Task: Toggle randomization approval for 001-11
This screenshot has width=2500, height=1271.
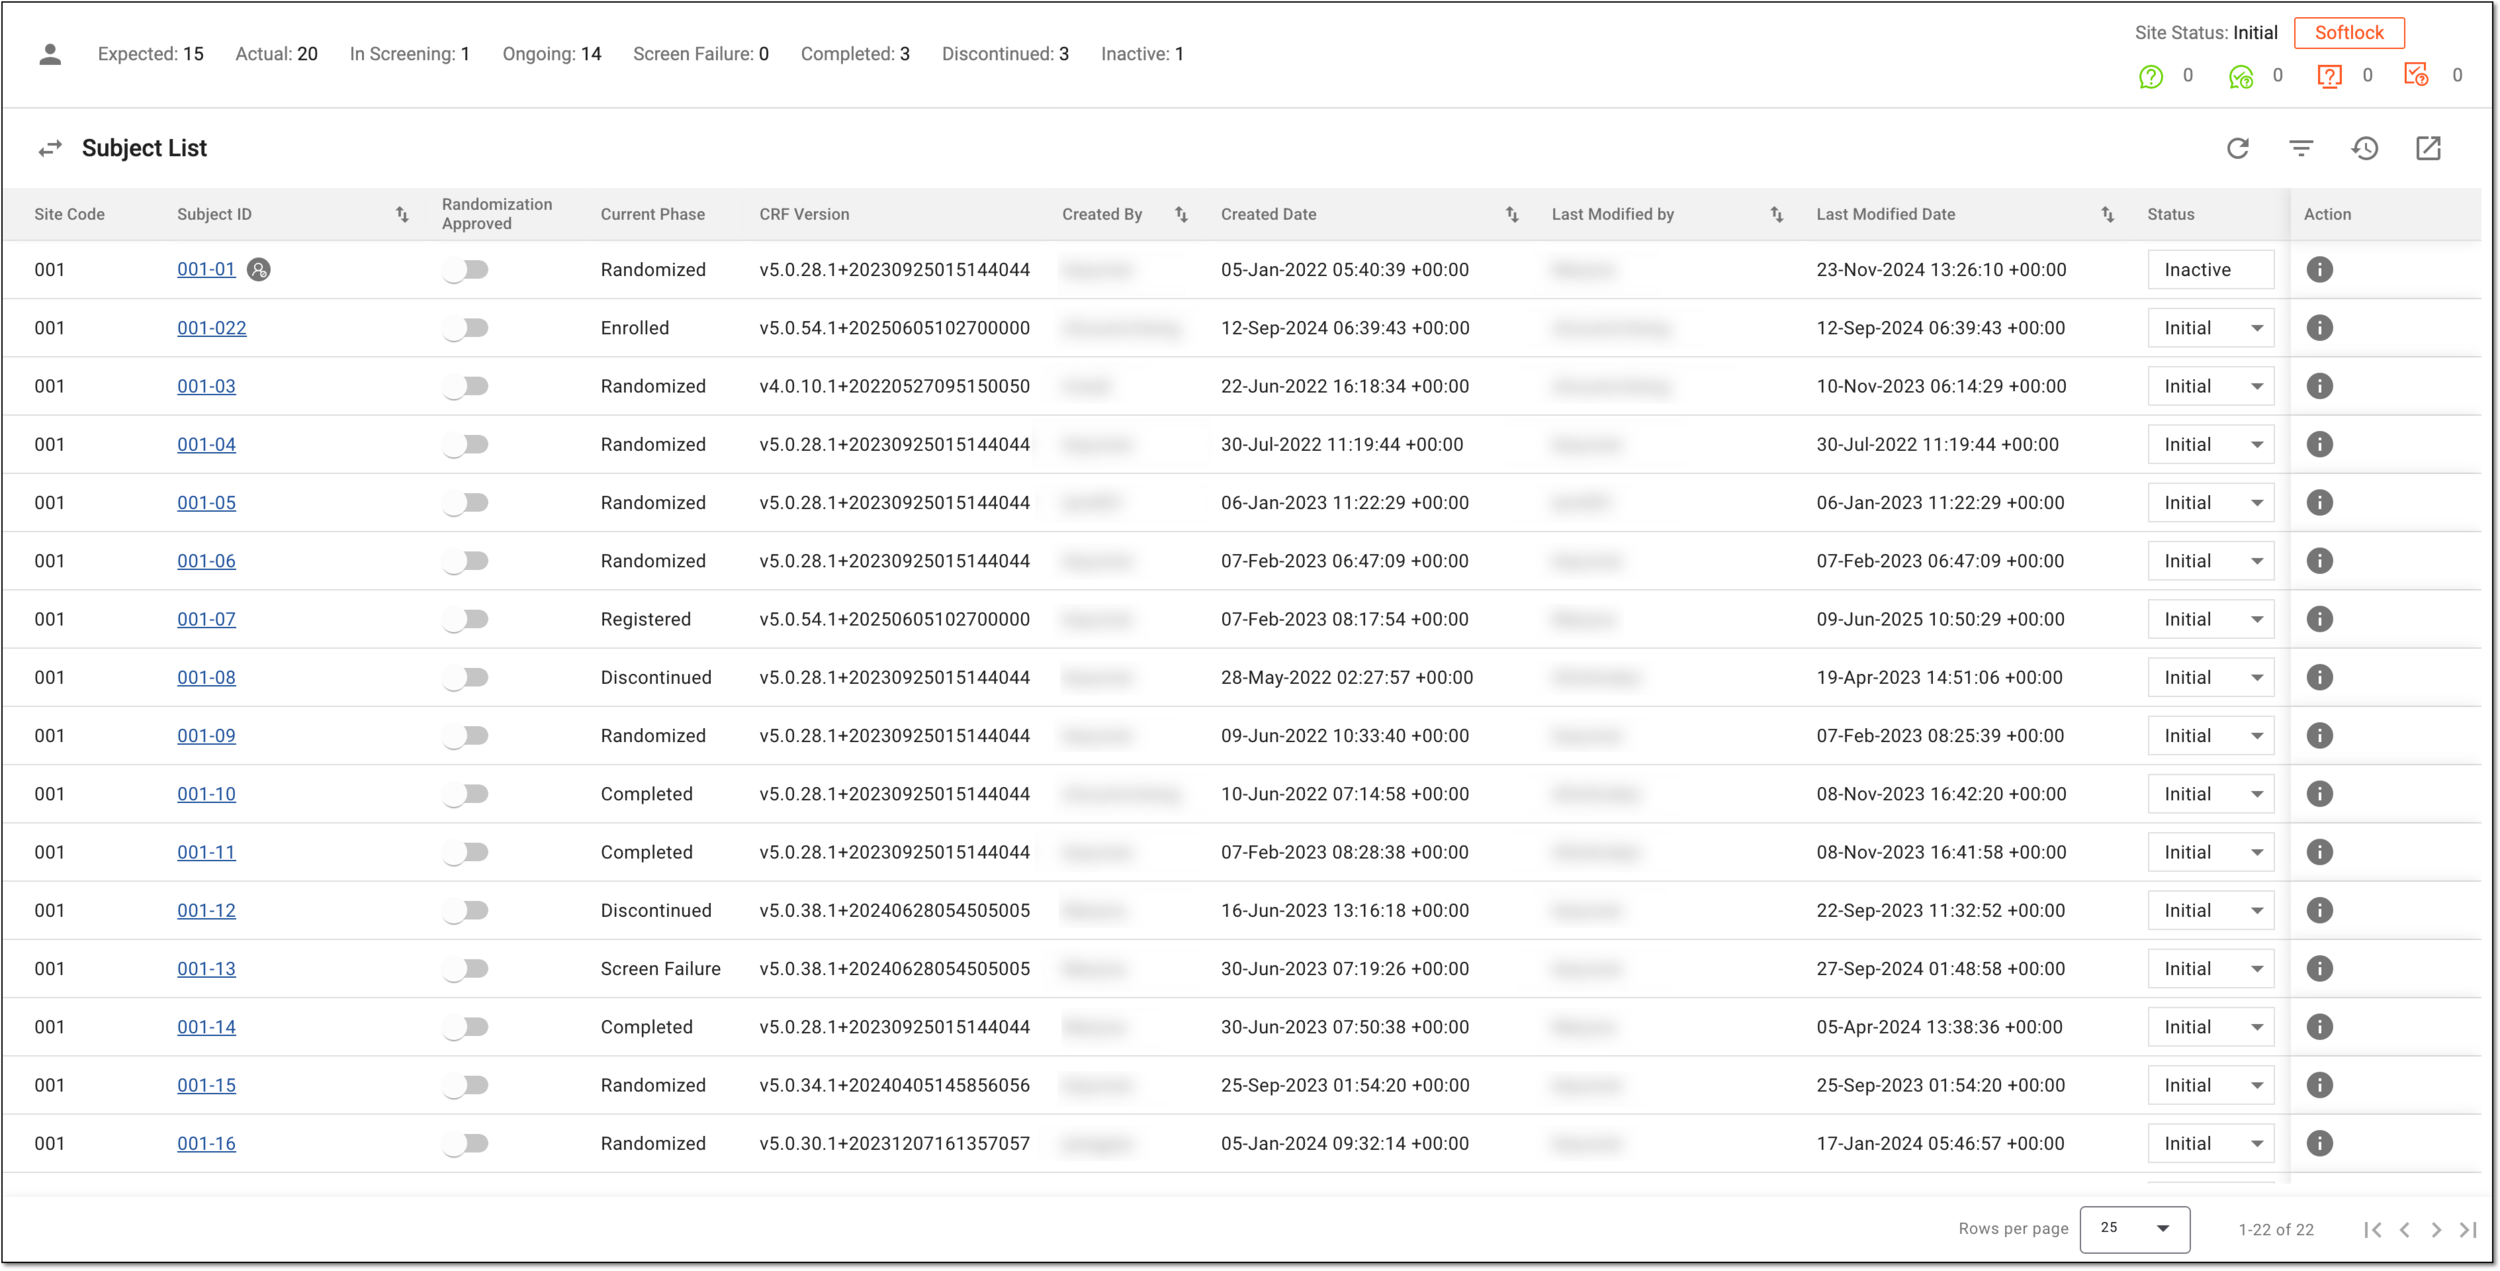Action: [465, 853]
